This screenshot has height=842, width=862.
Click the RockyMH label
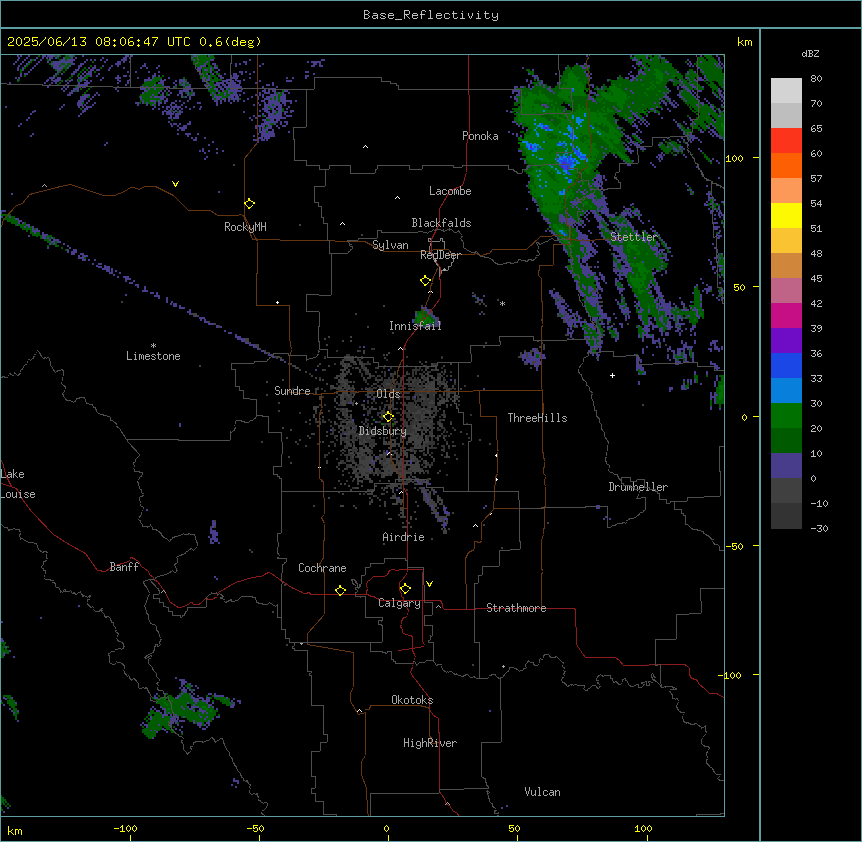pos(245,227)
